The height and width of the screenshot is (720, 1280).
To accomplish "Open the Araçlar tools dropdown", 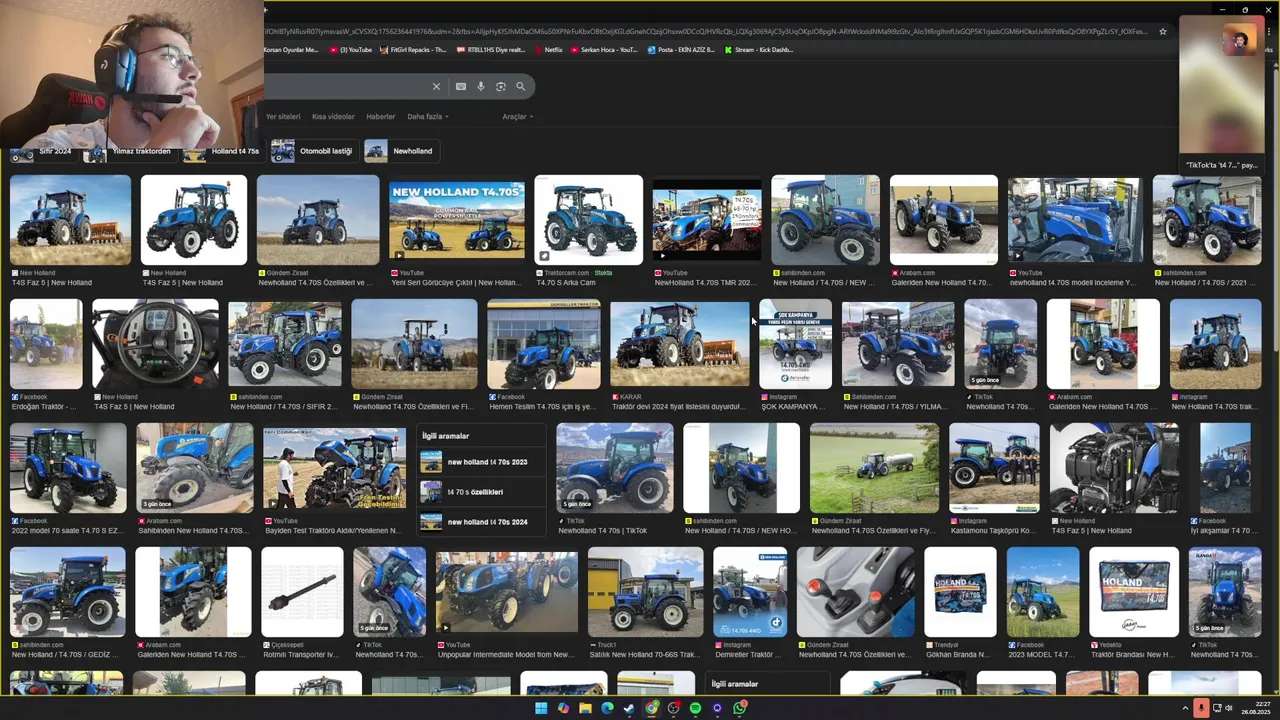I will pyautogui.click(x=517, y=117).
